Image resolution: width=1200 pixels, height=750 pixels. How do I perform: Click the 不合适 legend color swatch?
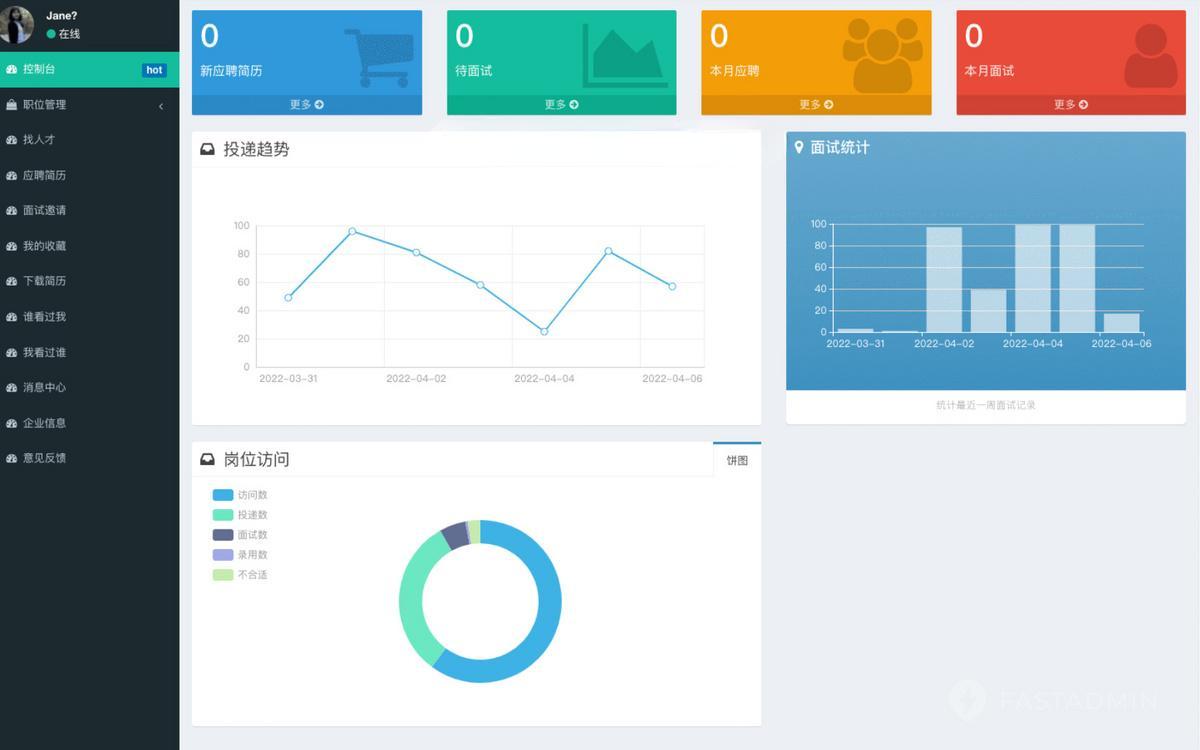click(222, 575)
